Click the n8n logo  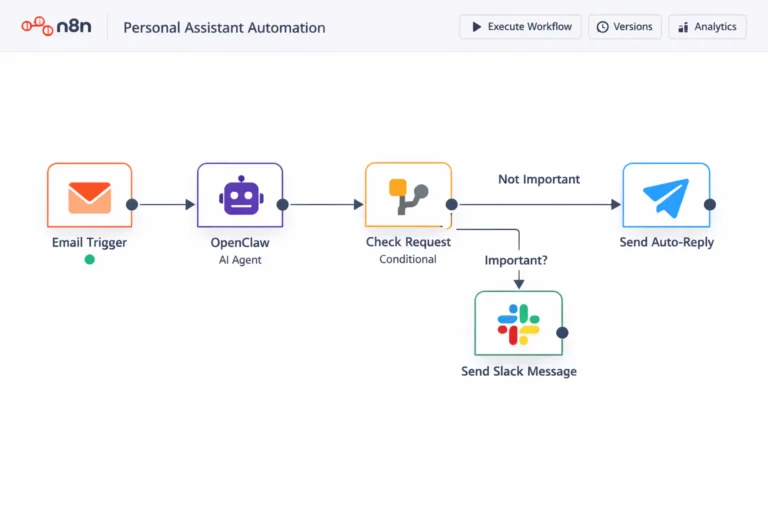point(56,26)
